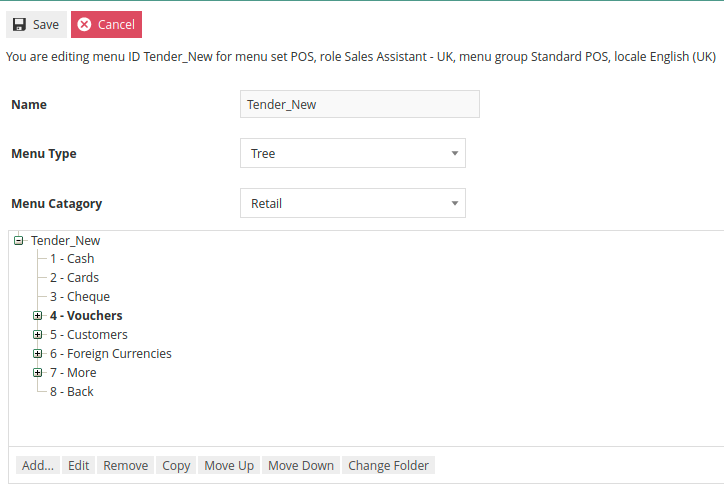The image size is (724, 493).
Task: Open the Menu Type dropdown
Action: 352,153
